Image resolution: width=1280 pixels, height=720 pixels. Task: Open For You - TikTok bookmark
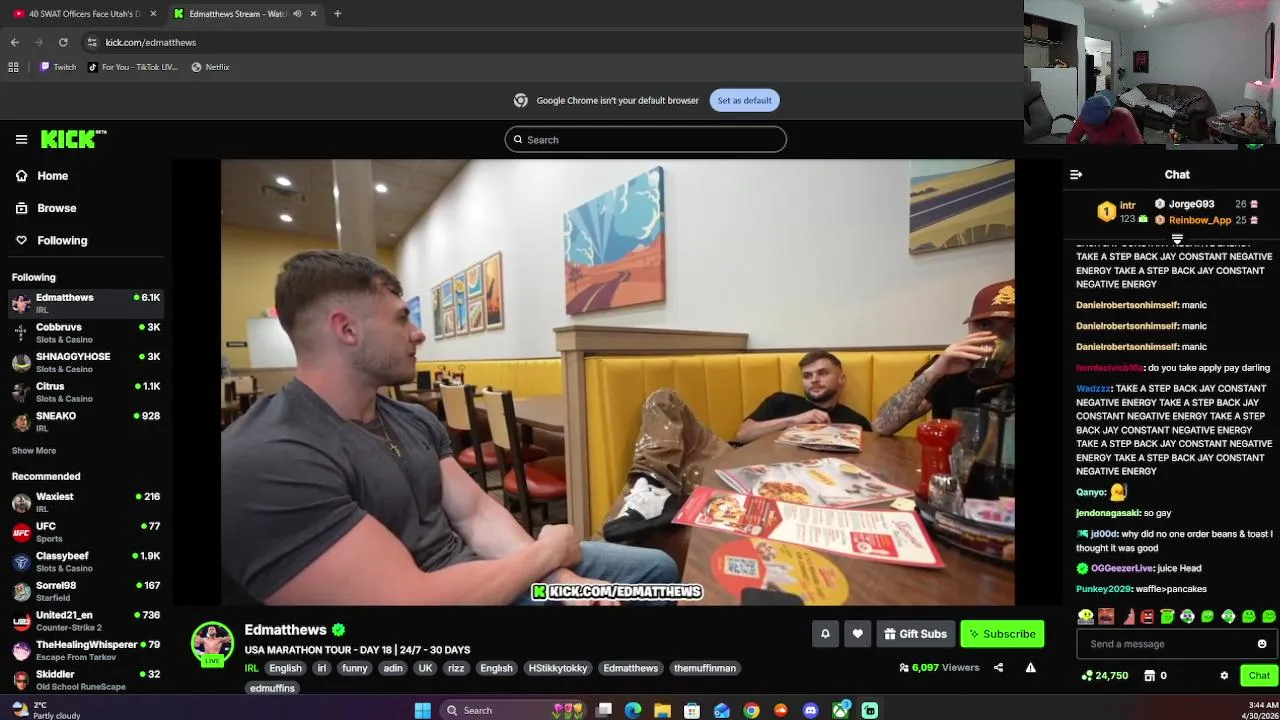(132, 67)
